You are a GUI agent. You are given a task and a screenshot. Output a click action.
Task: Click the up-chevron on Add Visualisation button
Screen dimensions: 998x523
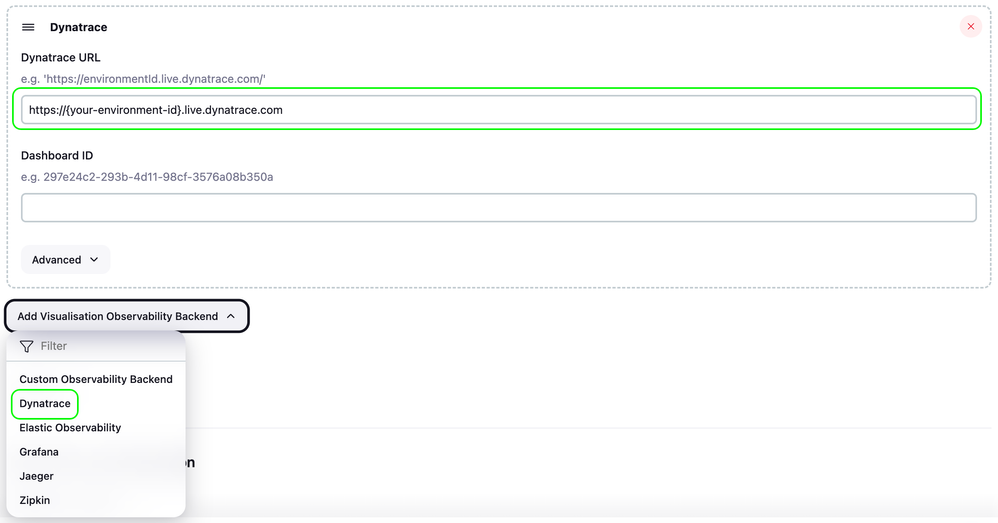(231, 316)
